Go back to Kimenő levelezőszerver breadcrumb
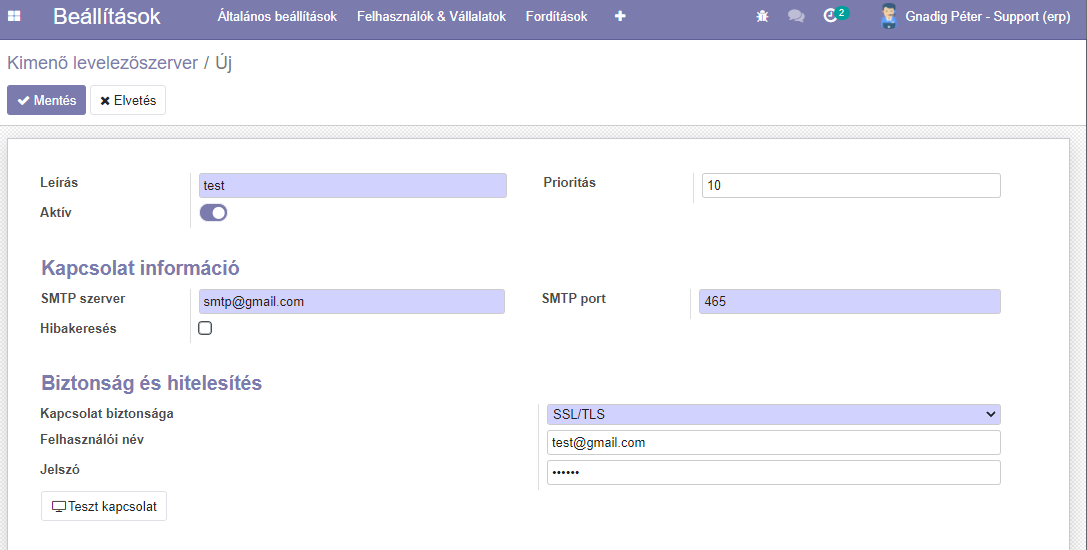 103,62
